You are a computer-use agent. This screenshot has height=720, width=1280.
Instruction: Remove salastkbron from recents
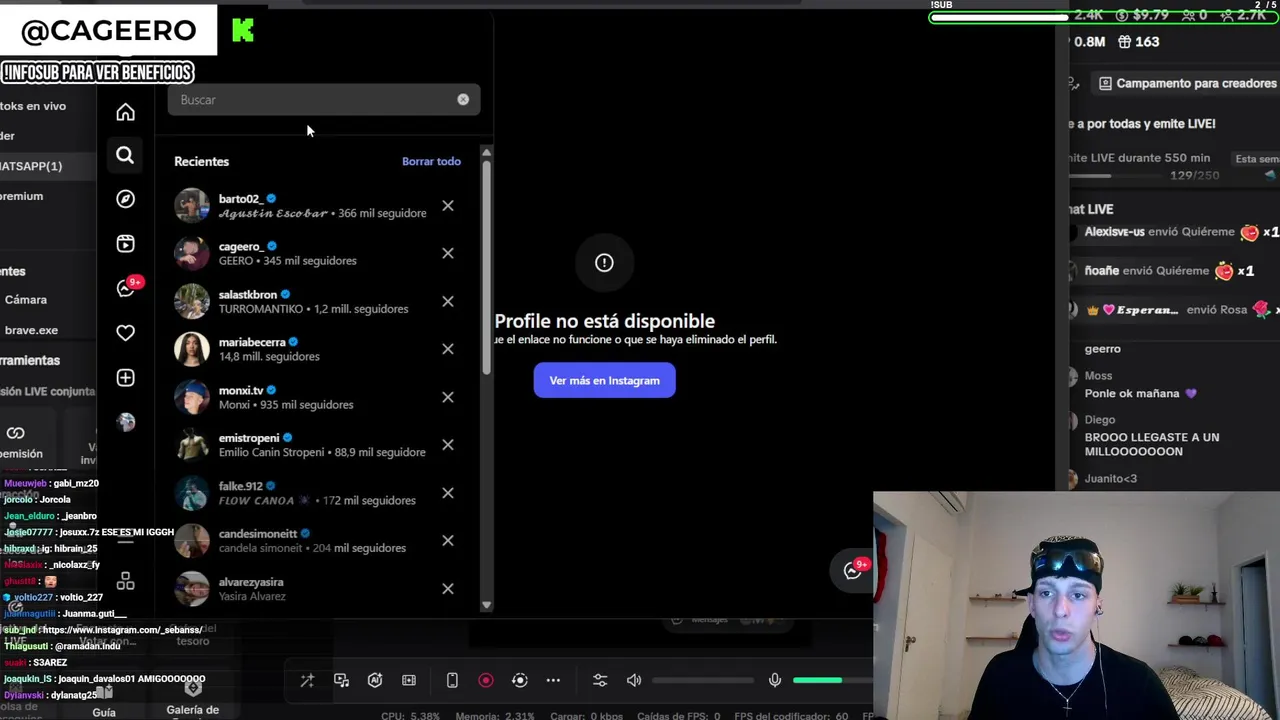point(448,301)
